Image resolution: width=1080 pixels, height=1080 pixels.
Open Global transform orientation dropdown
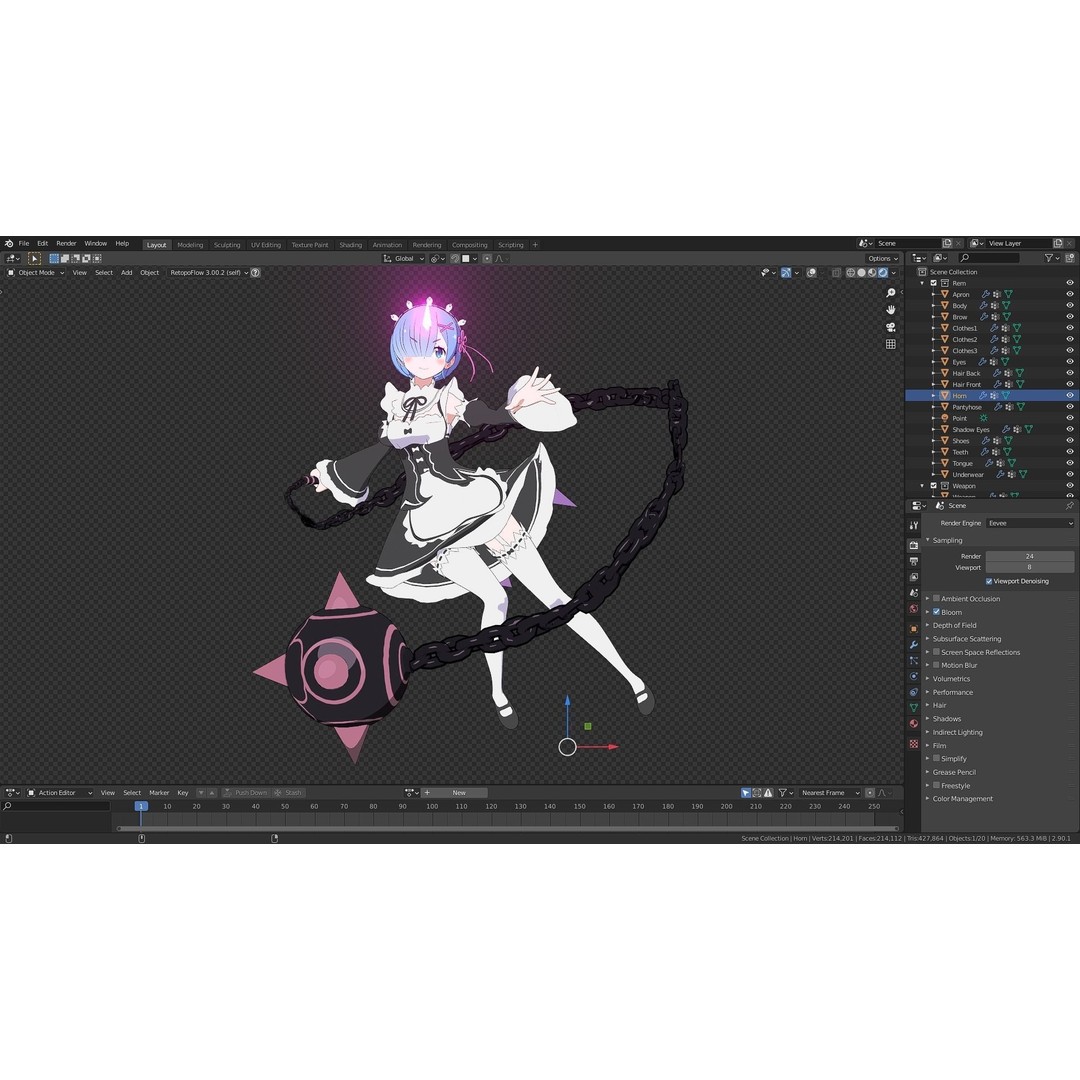(x=404, y=258)
